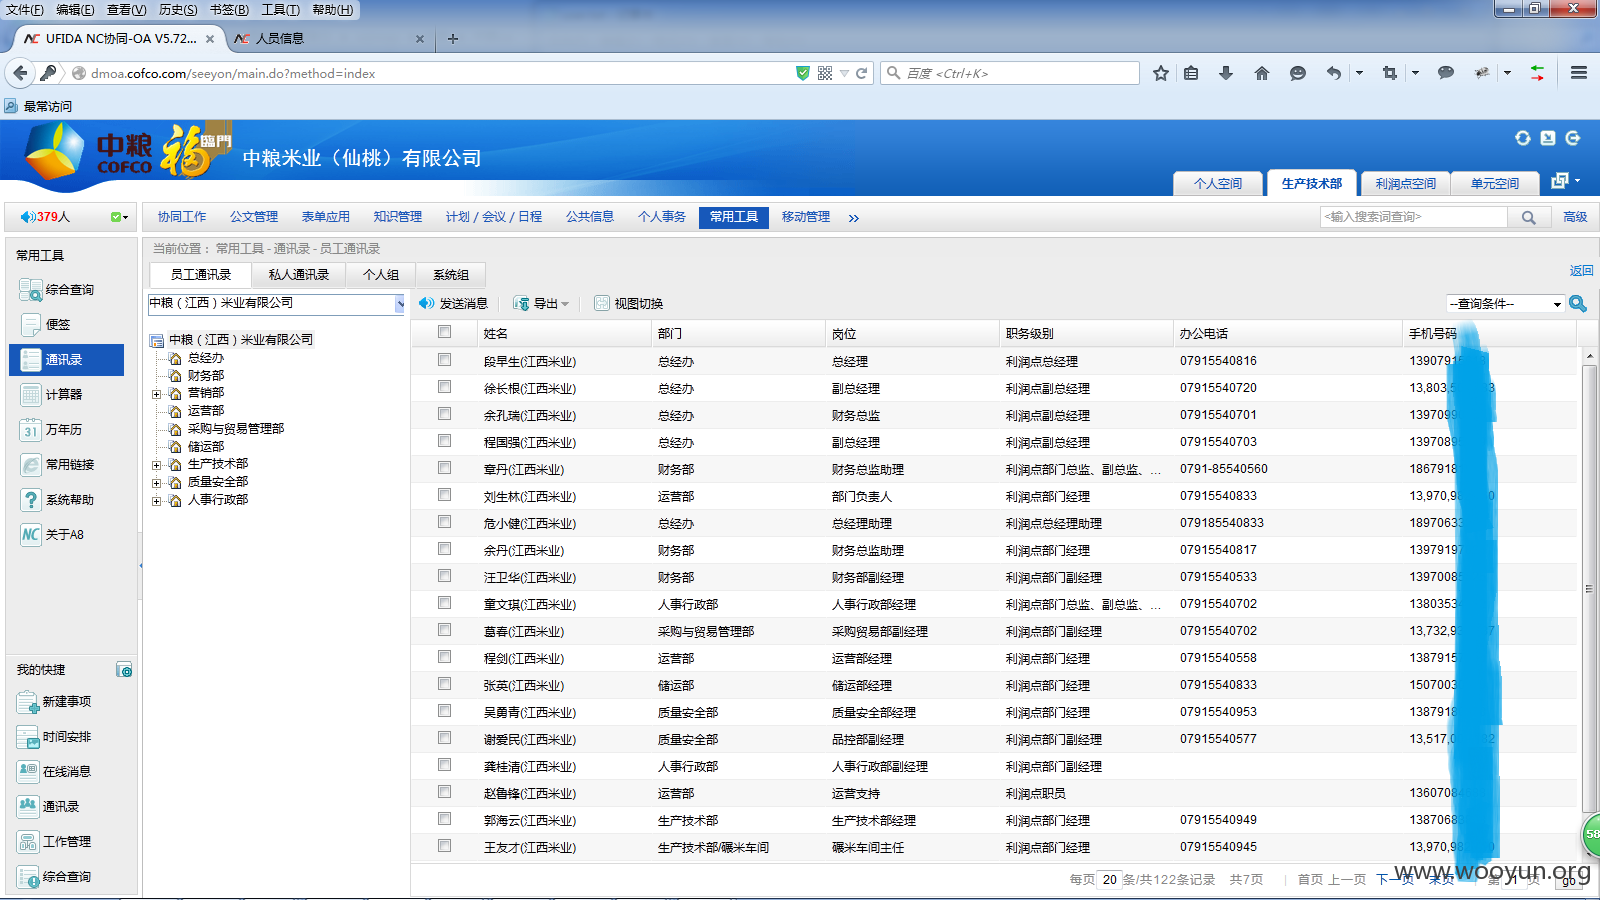The height and width of the screenshot is (900, 1600).
Task: Check the row for 徐长根(江西米业)
Action: click(x=444, y=387)
